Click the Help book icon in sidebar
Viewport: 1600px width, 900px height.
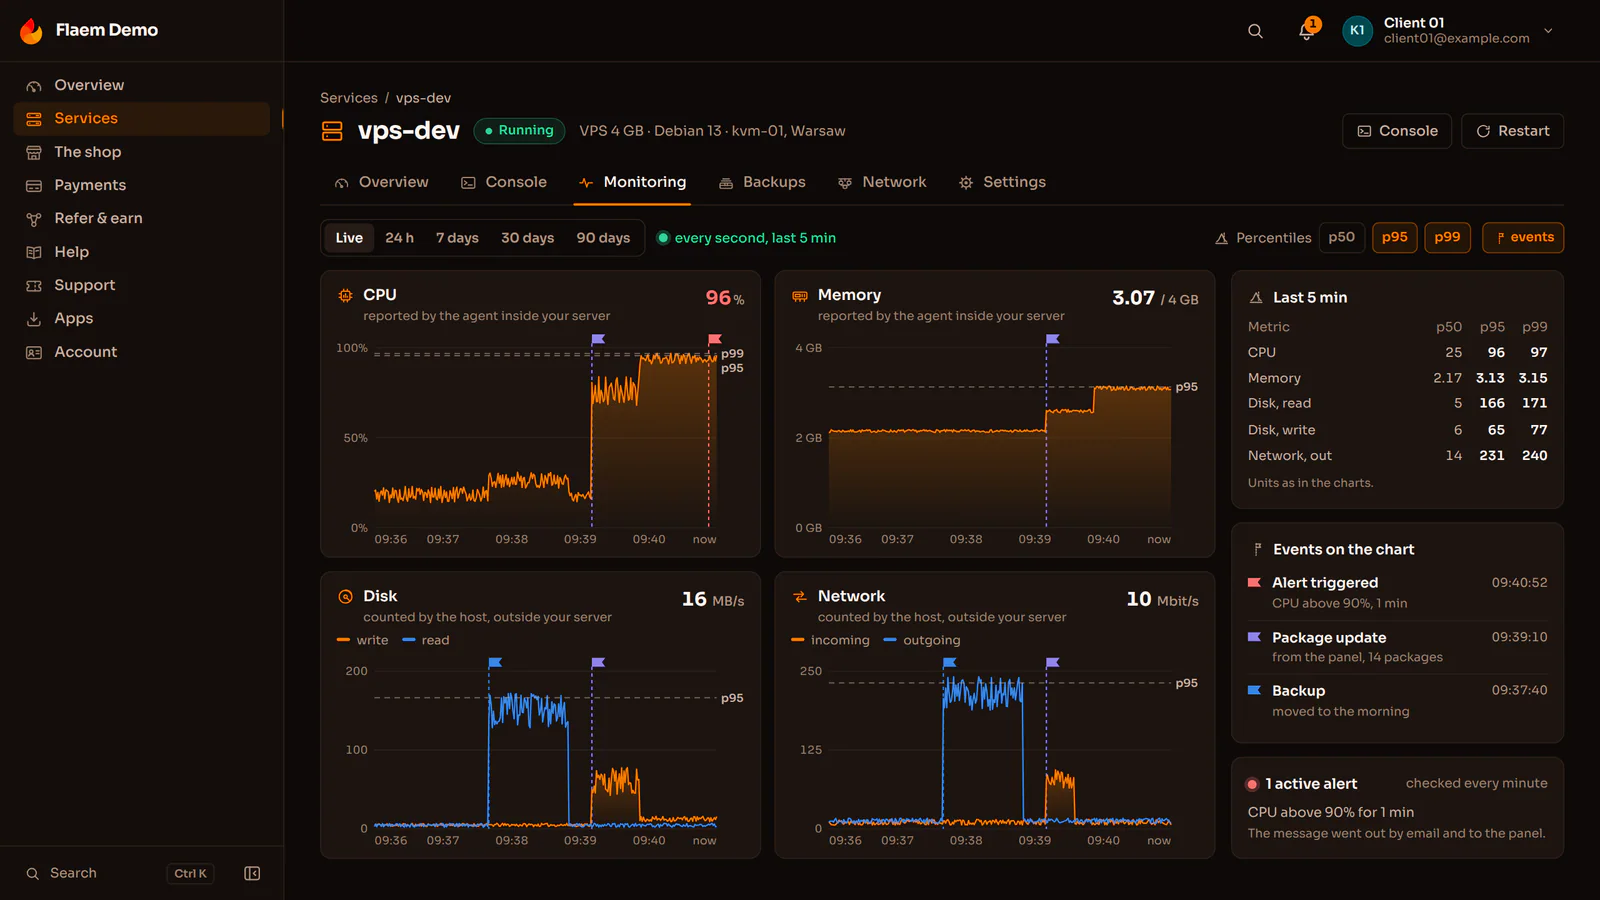[x=34, y=252]
